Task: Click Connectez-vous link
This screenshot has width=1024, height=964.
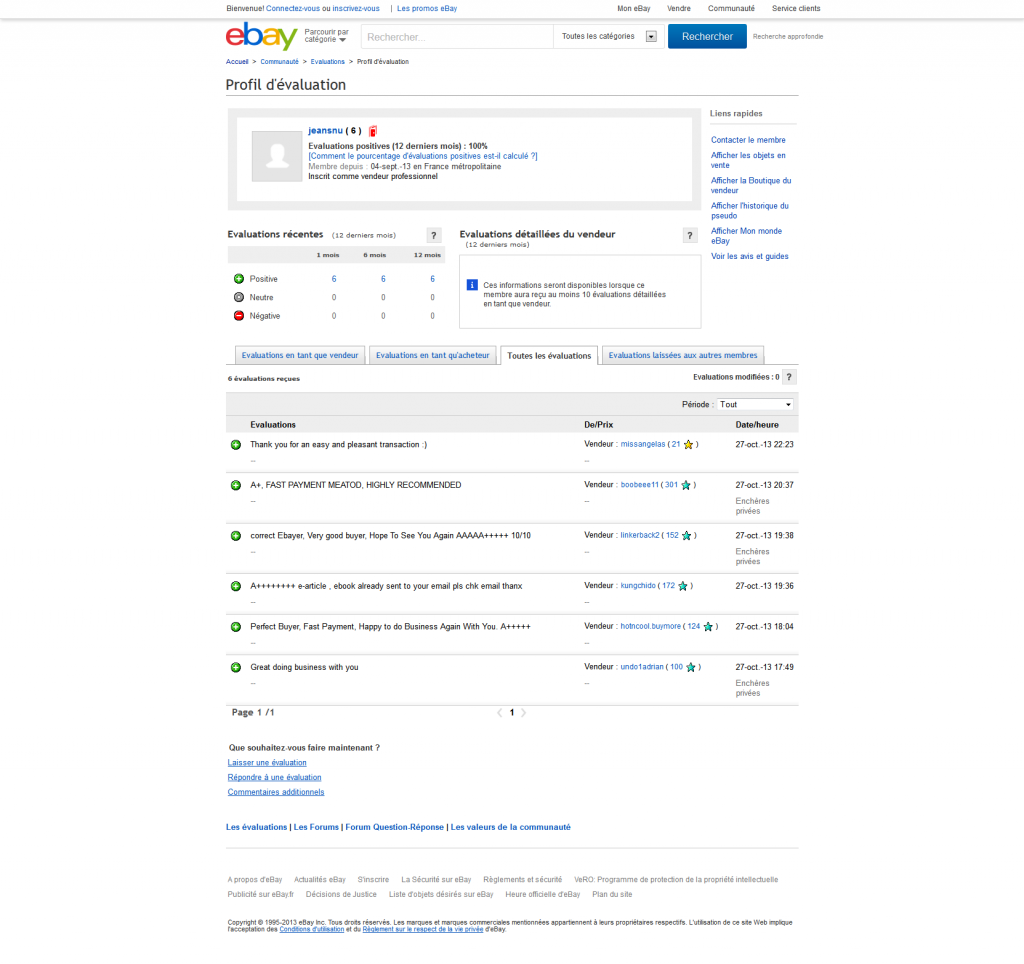Action: pyautogui.click(x=293, y=8)
